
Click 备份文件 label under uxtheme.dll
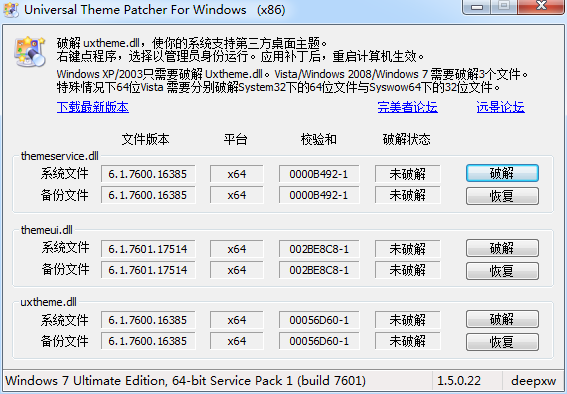coord(64,341)
